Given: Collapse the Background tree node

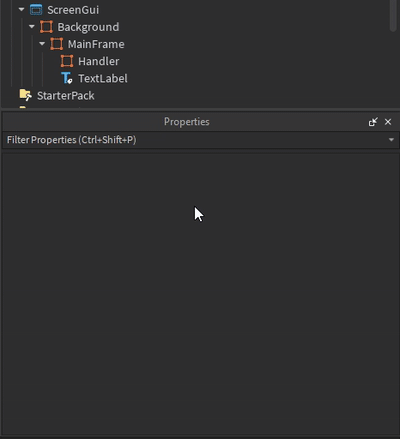Looking at the screenshot, I should pos(32,27).
